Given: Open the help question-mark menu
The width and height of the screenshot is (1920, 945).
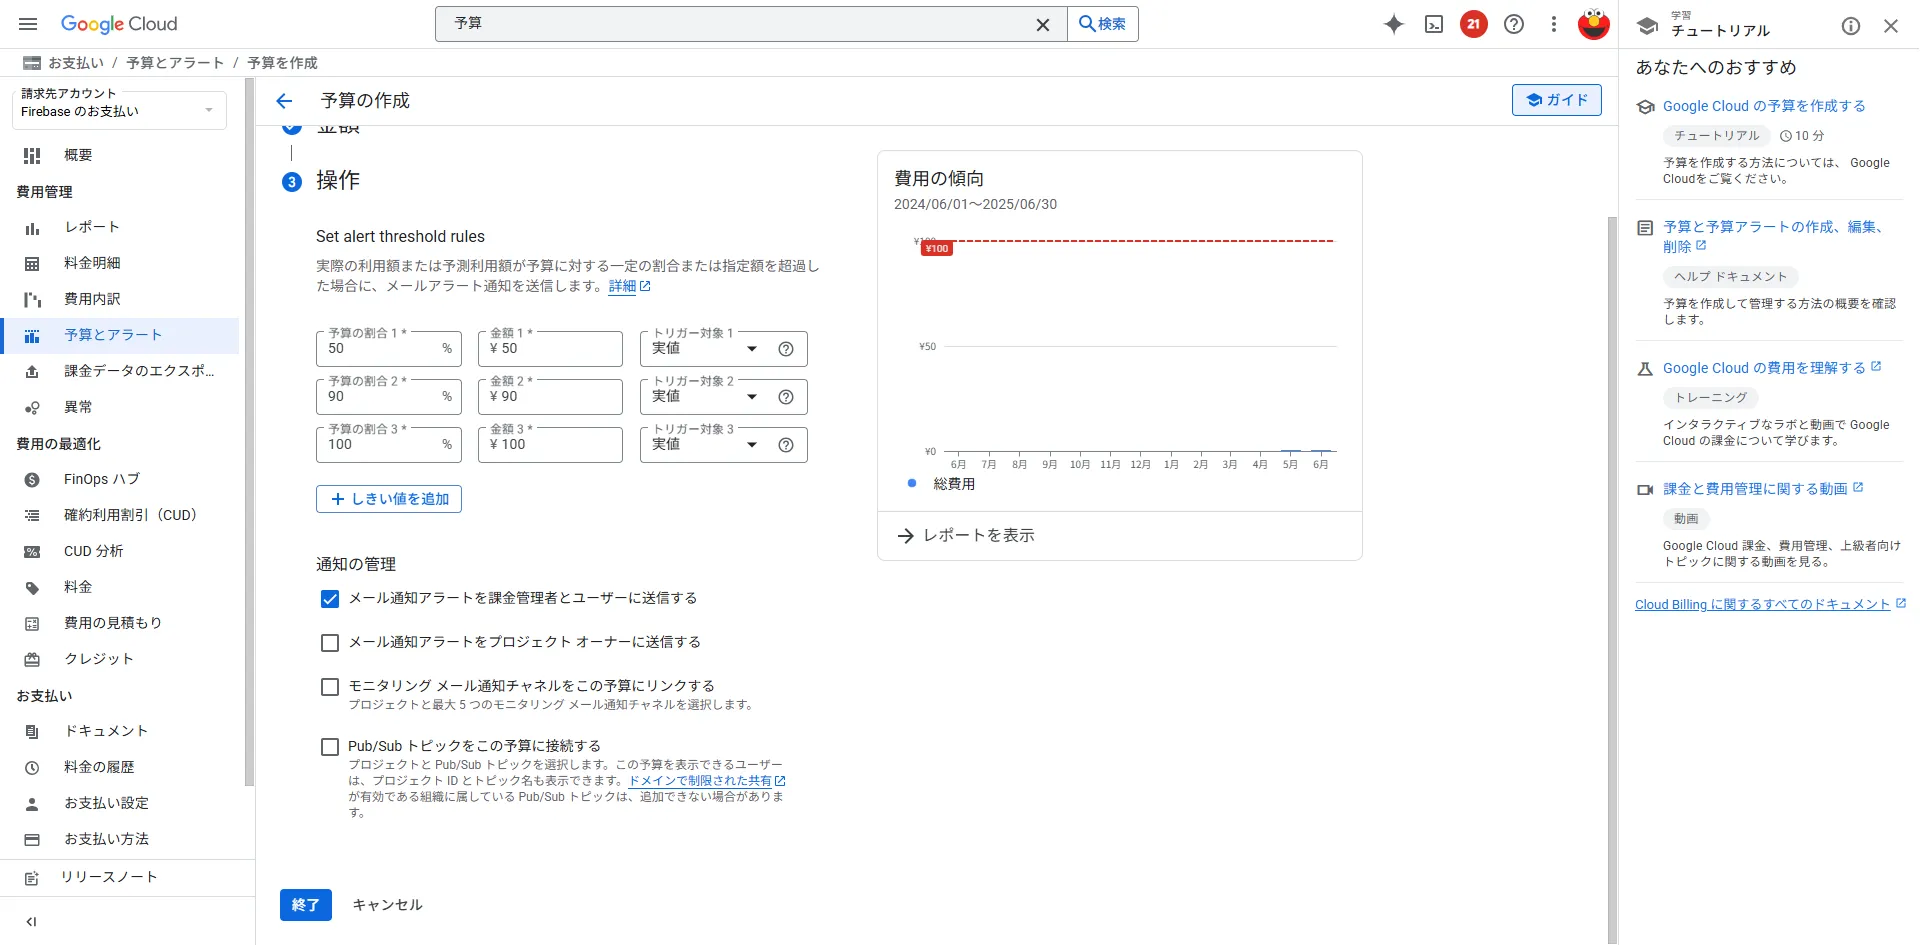Looking at the screenshot, I should (x=1513, y=24).
